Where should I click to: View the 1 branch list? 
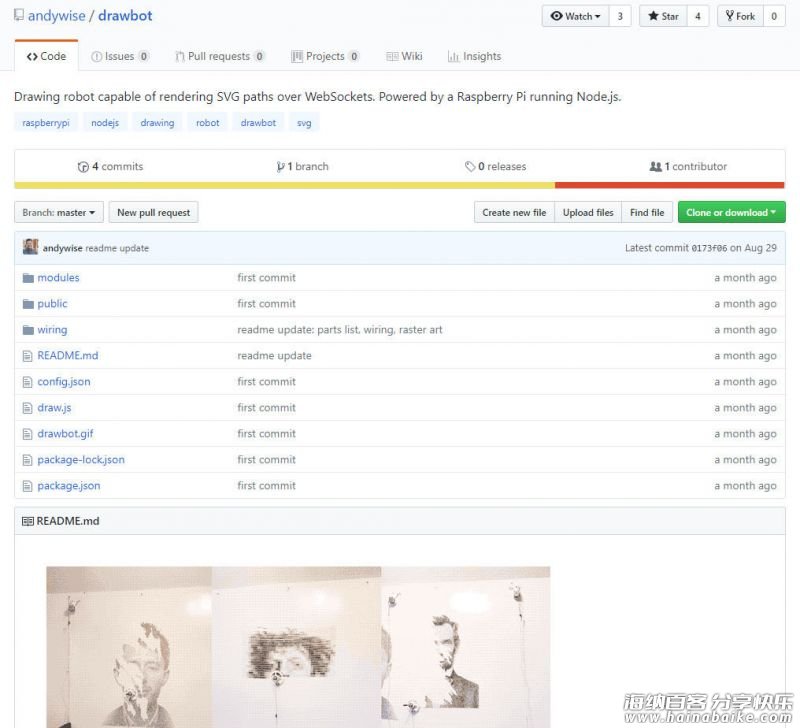pyautogui.click(x=303, y=167)
